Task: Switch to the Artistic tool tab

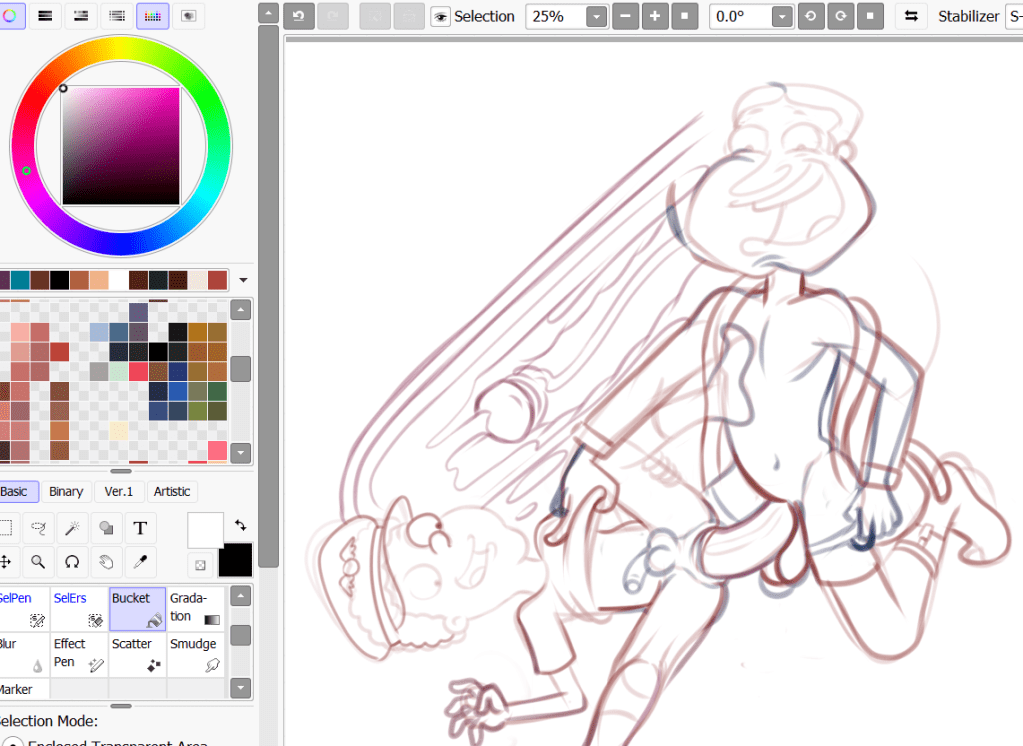Action: click(172, 491)
